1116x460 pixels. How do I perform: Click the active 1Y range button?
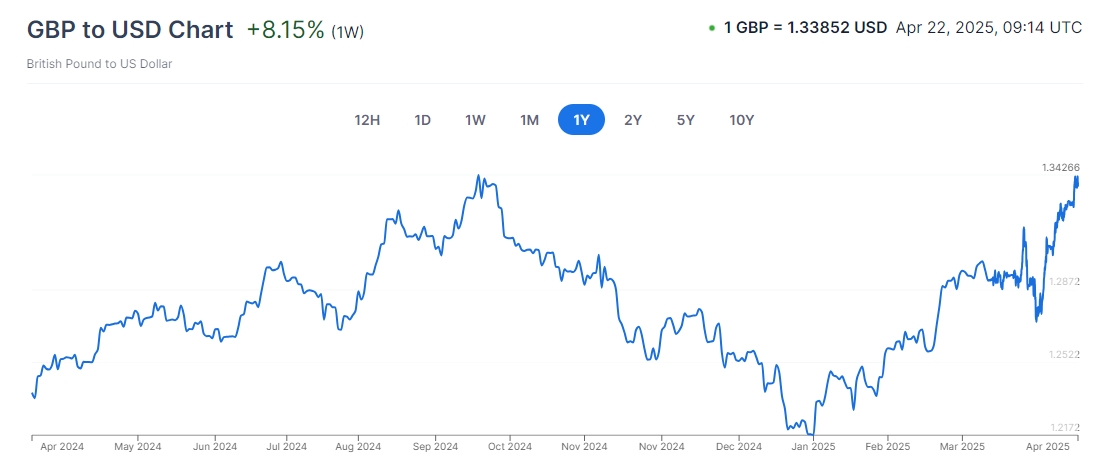pyautogui.click(x=581, y=120)
